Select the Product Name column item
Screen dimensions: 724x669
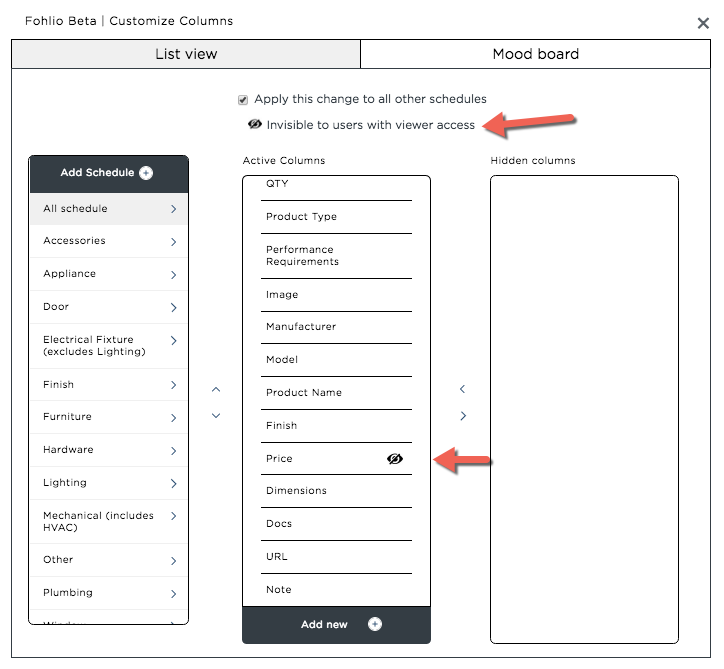tap(336, 392)
